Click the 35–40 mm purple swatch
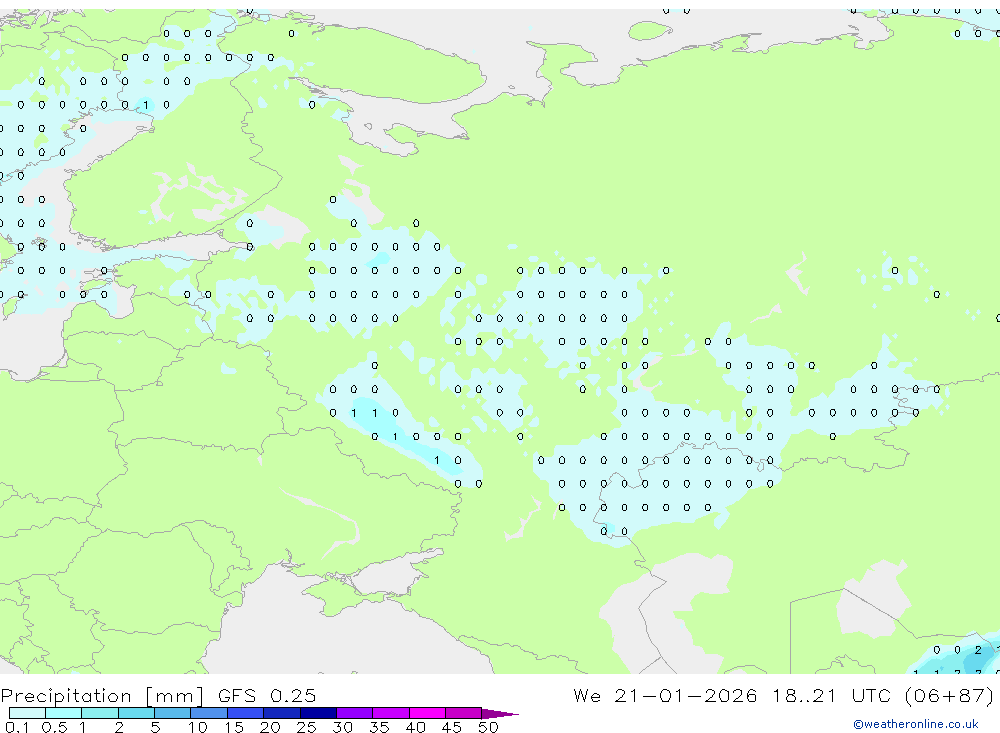1000x733 pixels. point(390,713)
